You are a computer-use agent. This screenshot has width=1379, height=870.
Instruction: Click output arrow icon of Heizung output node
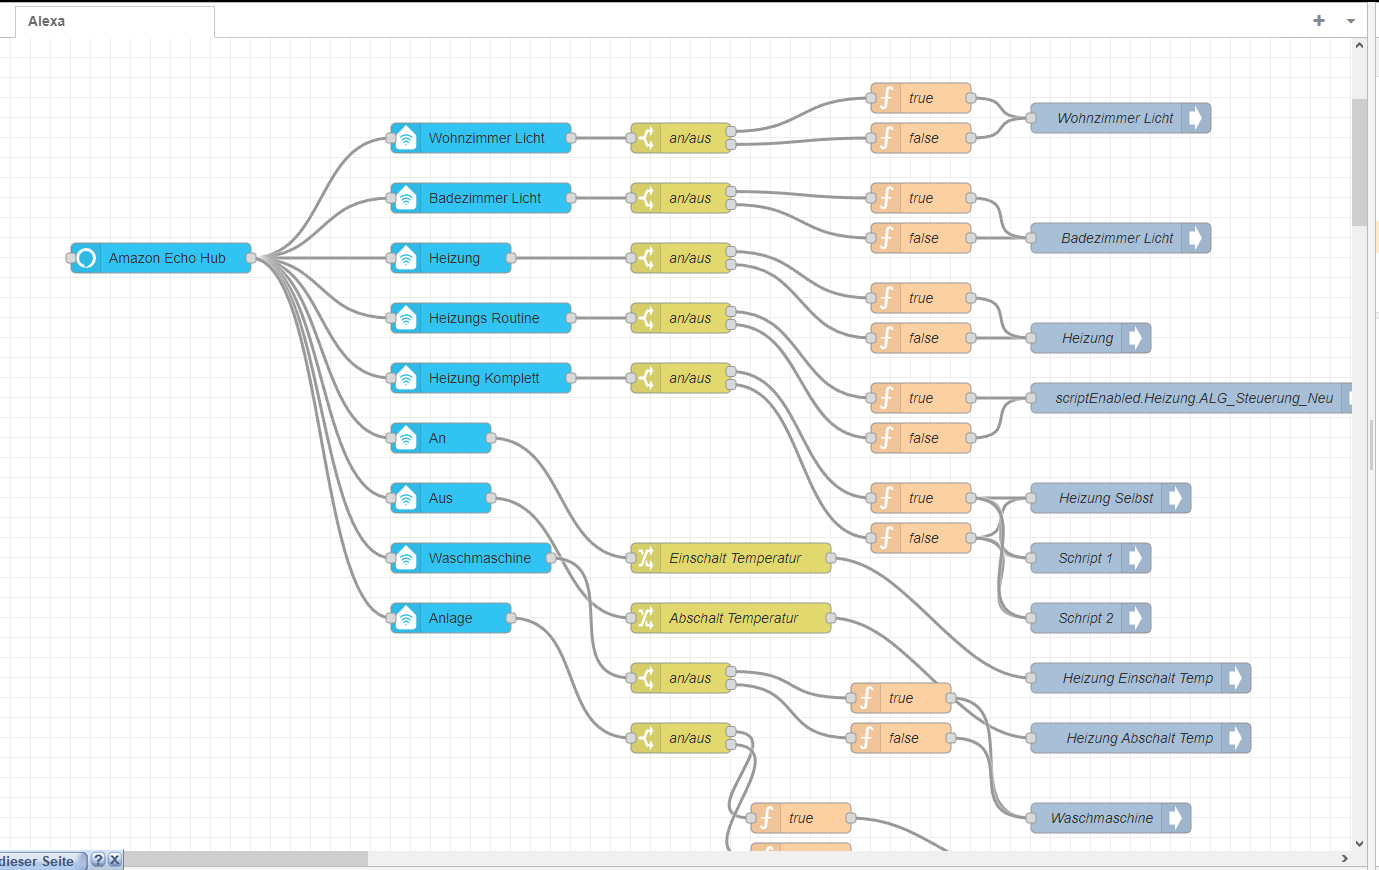[1135, 338]
